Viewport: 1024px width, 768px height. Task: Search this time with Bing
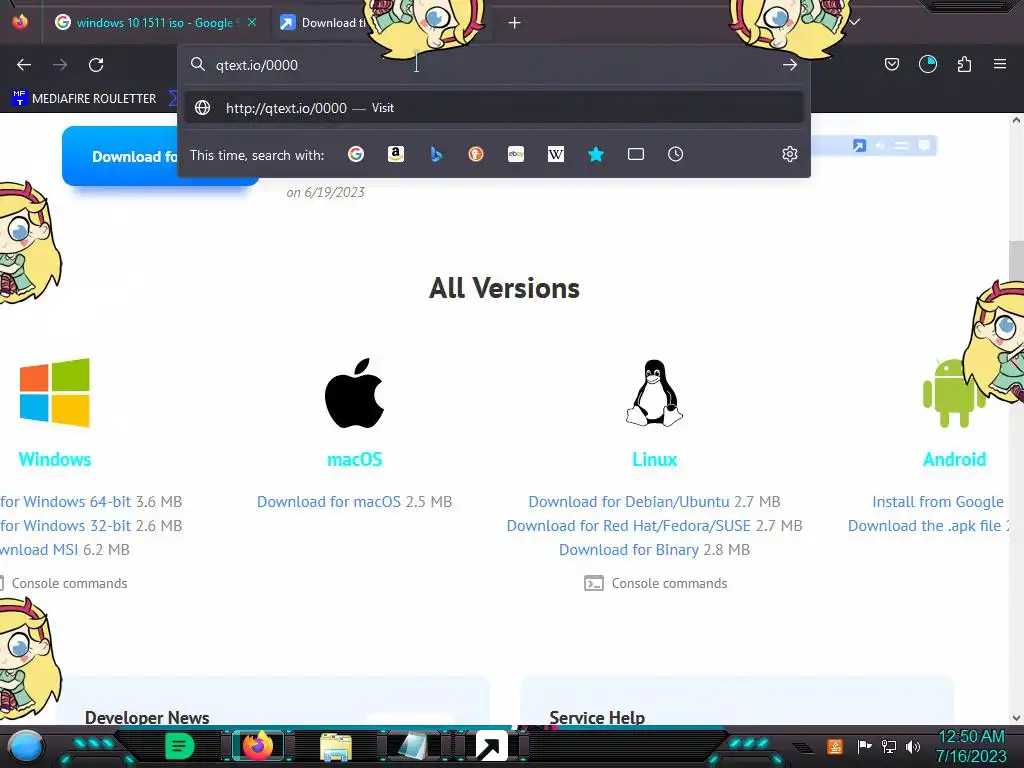(x=436, y=154)
